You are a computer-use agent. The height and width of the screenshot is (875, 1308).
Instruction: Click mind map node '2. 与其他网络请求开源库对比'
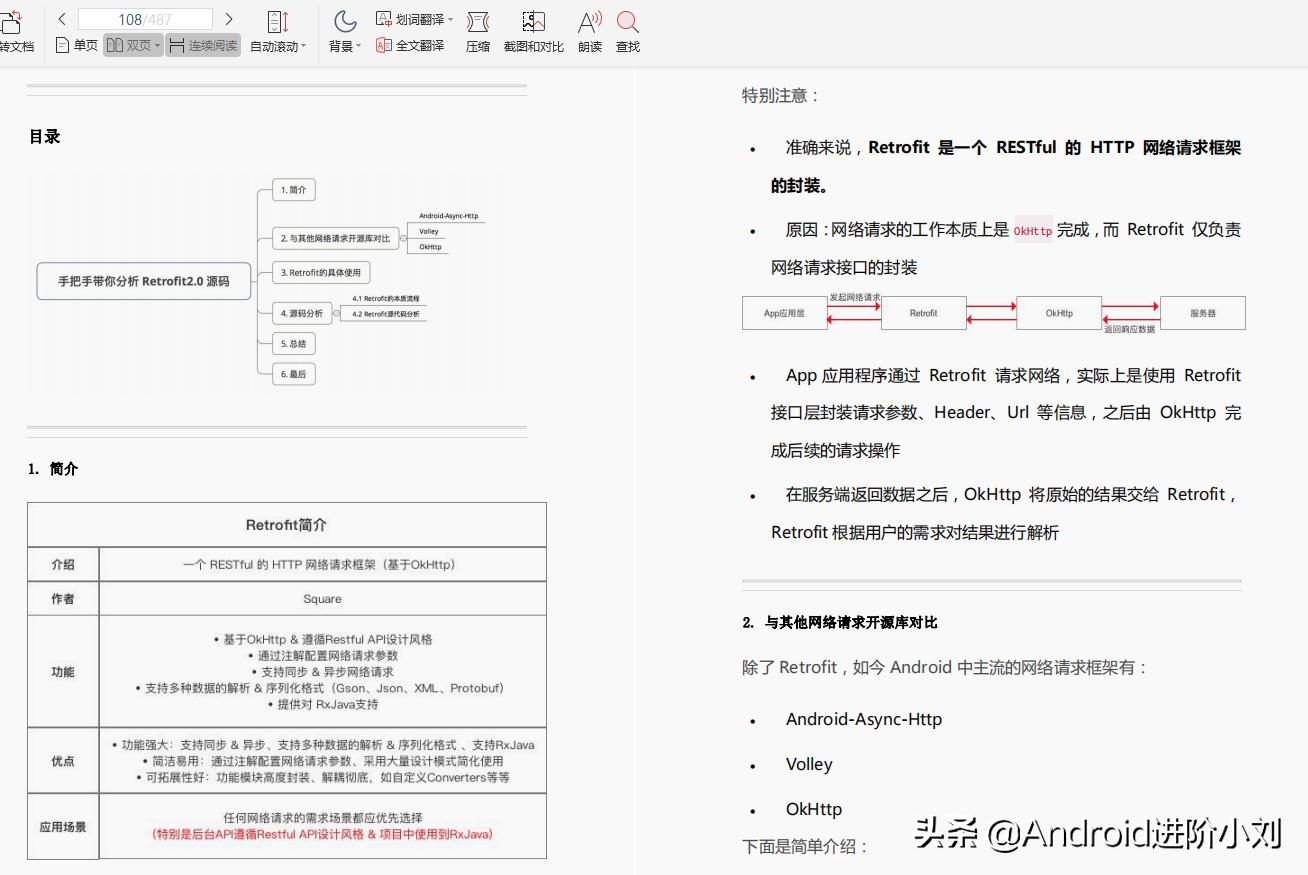point(335,238)
